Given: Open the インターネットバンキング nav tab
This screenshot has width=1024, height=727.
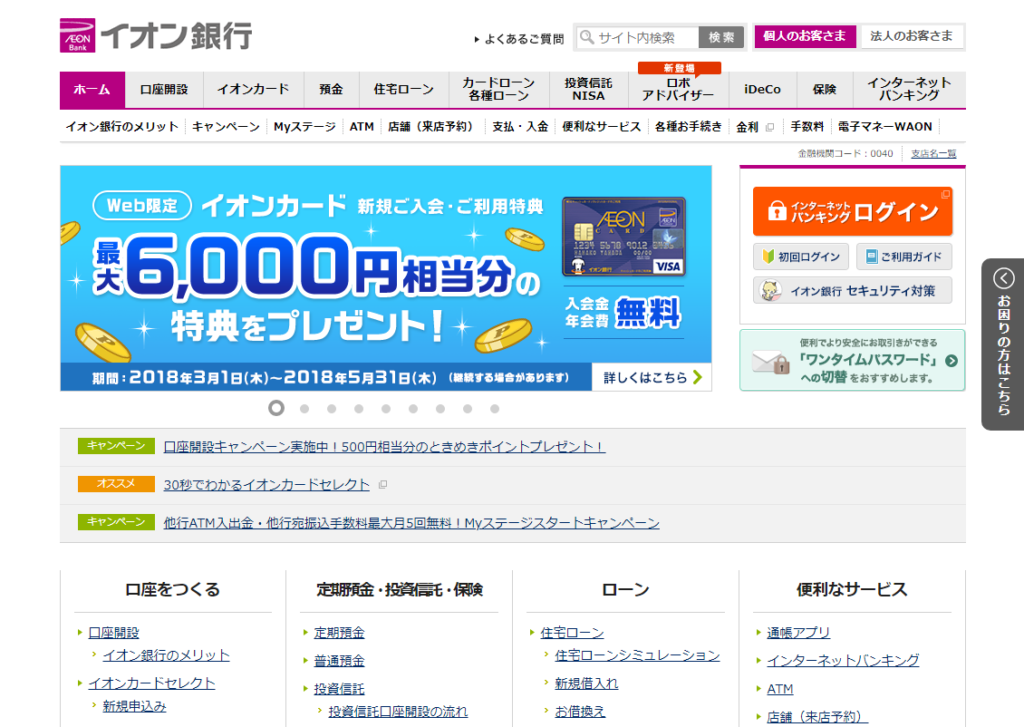Looking at the screenshot, I should [909, 89].
